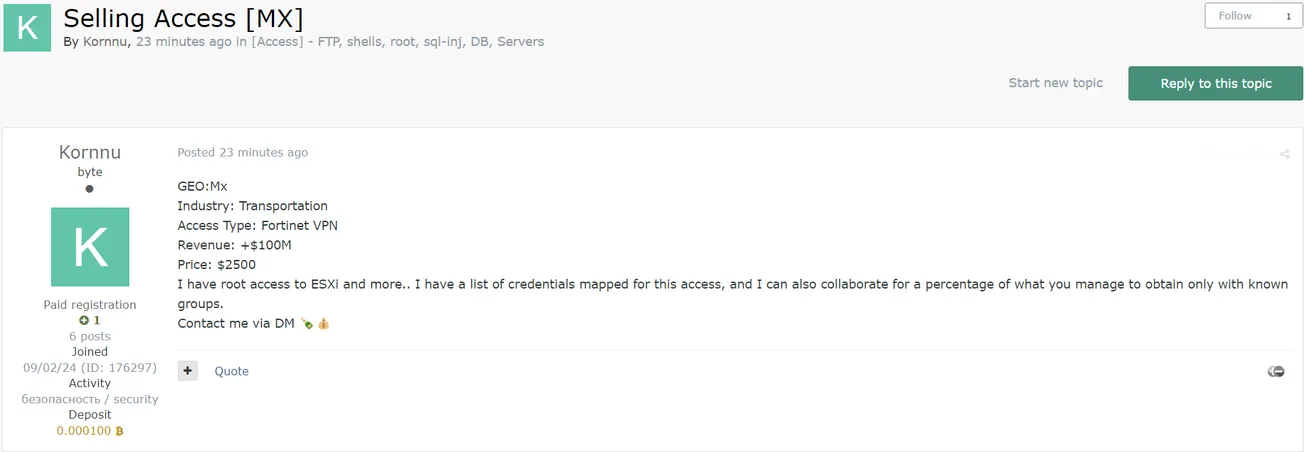The height and width of the screenshot is (452, 1304).
Task: Click the money bag emoji in the post
Action: click(324, 324)
